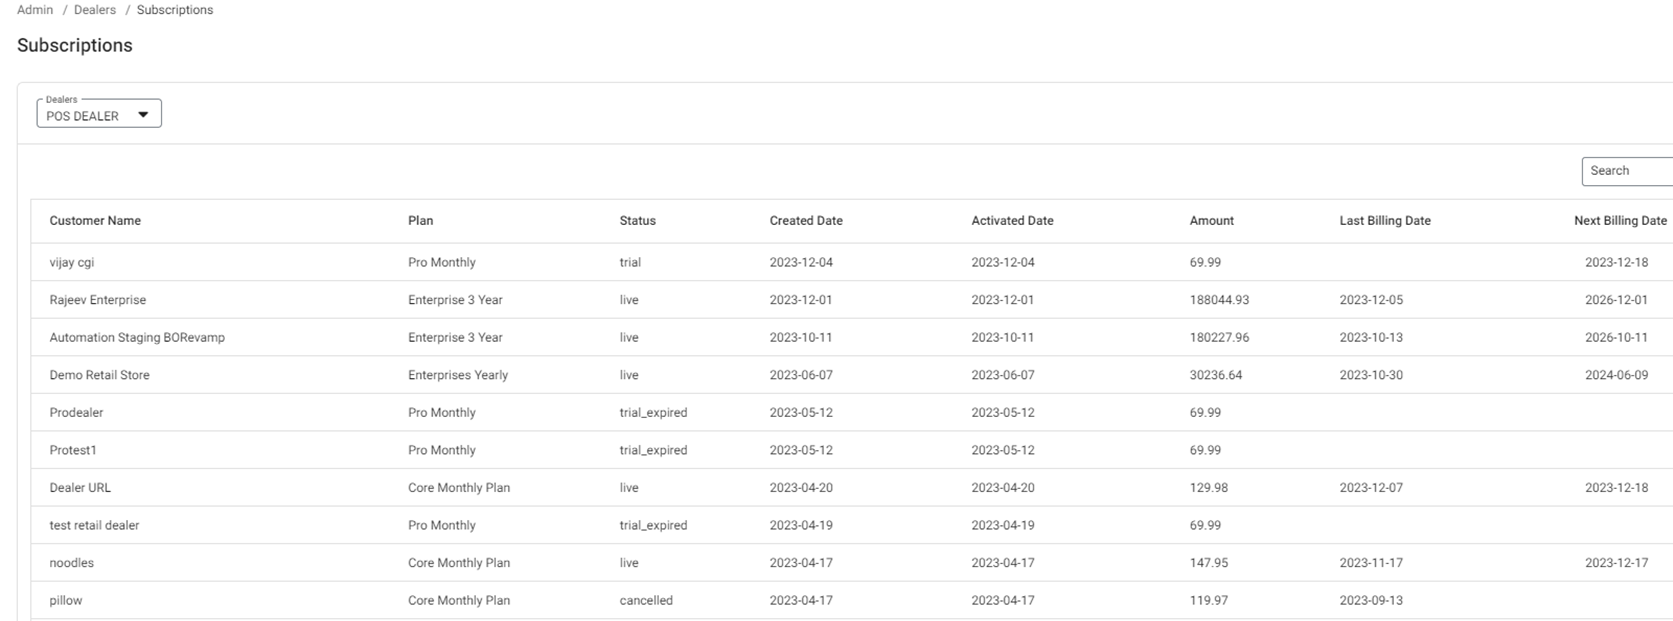Open Dealers breadcrumb link
This screenshot has height=621, width=1673.
point(95,10)
